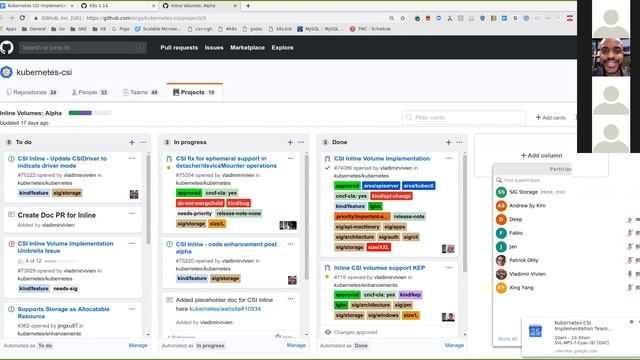
Task: Select Patrick Ohly in participants list
Action: 524,260
